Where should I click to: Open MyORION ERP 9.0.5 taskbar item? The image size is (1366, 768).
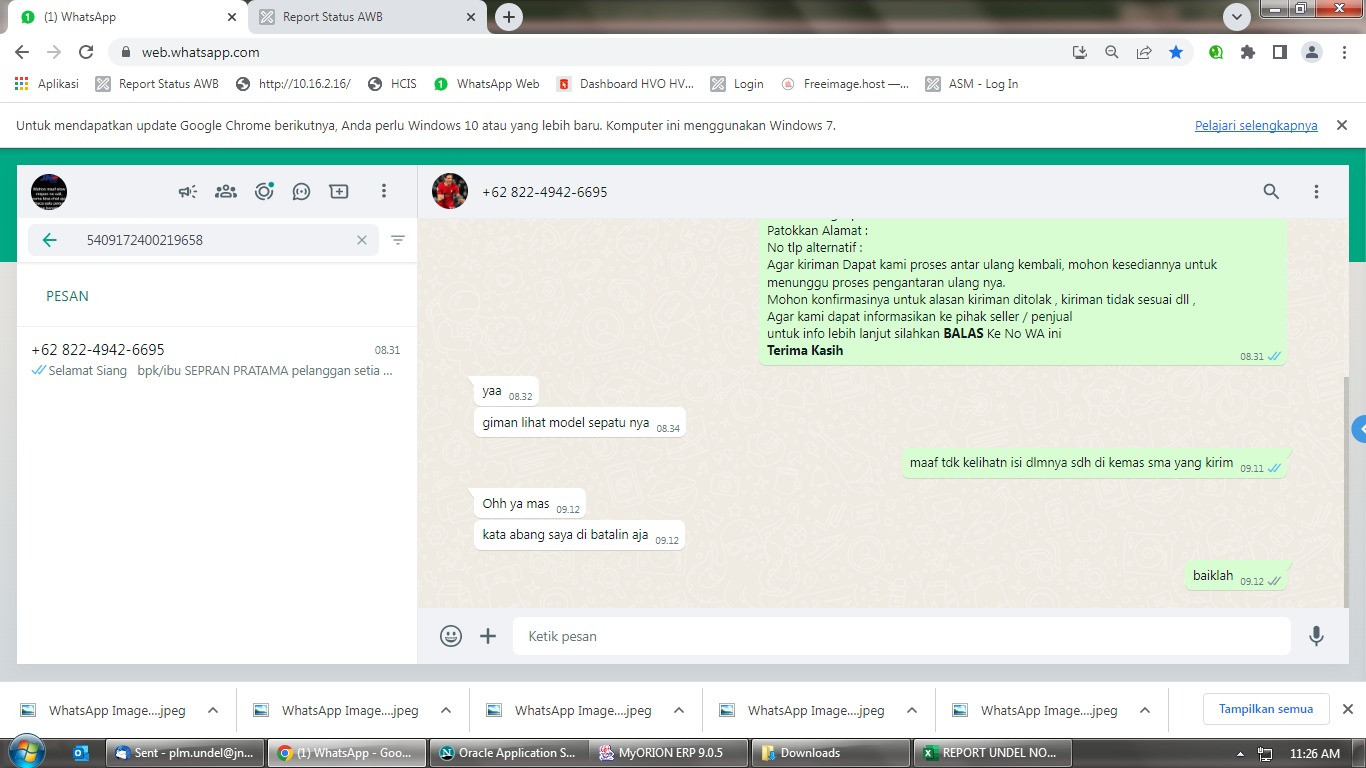669,753
